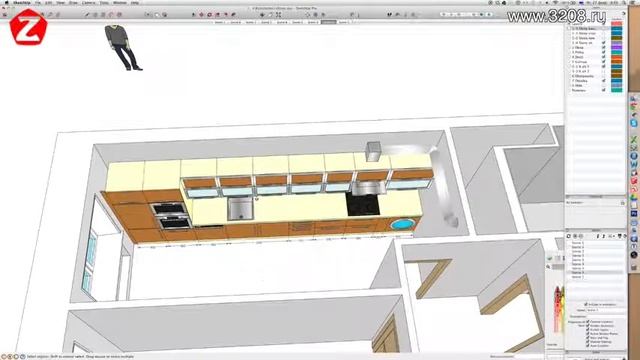The image size is (640, 360).
Task: Activate the Orbit camera tool
Action: (262, 15)
